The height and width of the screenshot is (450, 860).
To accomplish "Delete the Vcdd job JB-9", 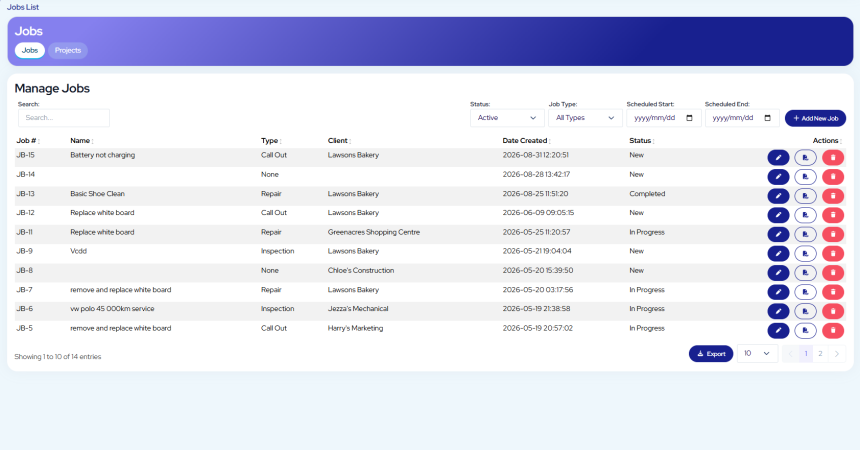I will click(x=833, y=254).
